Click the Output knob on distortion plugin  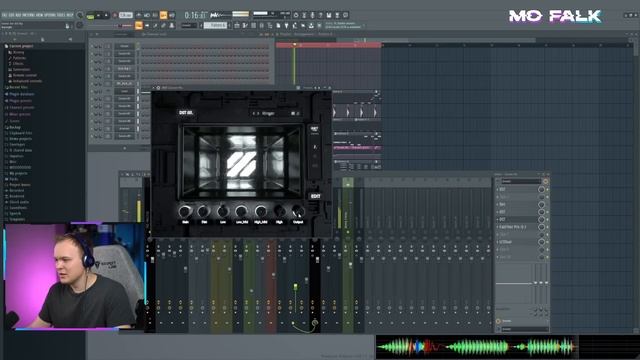click(x=298, y=211)
